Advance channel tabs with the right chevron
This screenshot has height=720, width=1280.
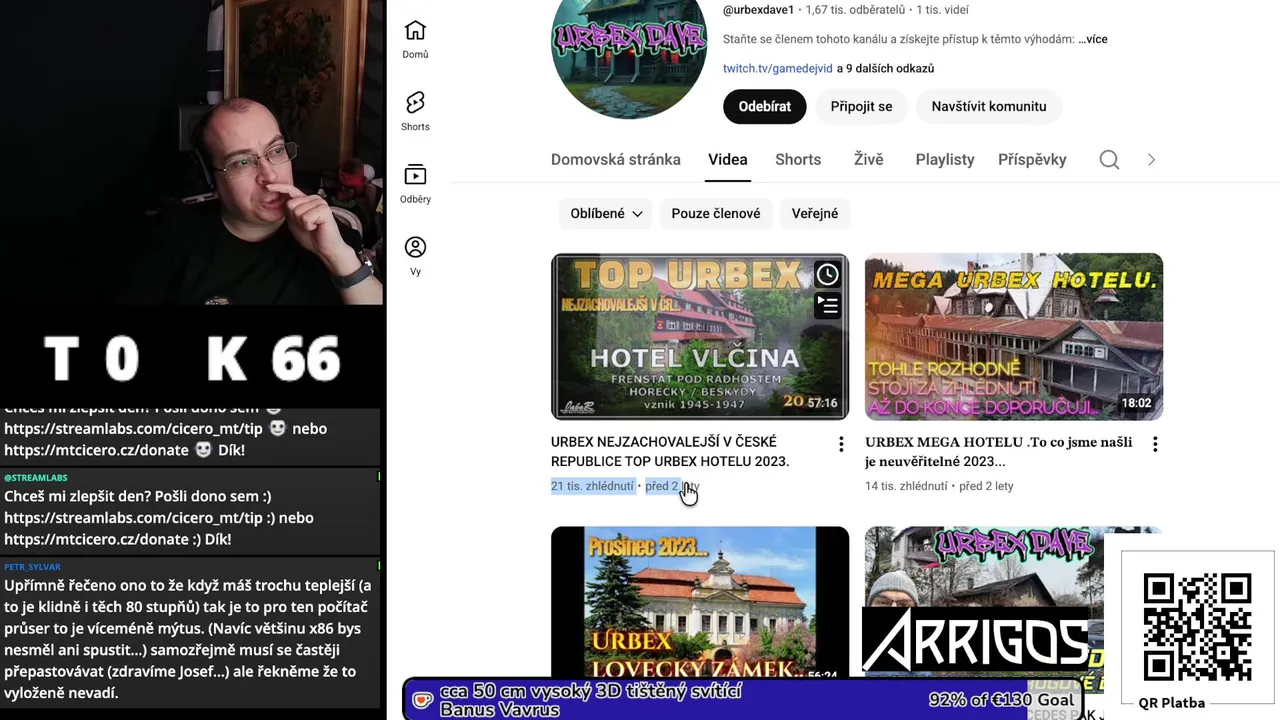pyautogui.click(x=1151, y=160)
